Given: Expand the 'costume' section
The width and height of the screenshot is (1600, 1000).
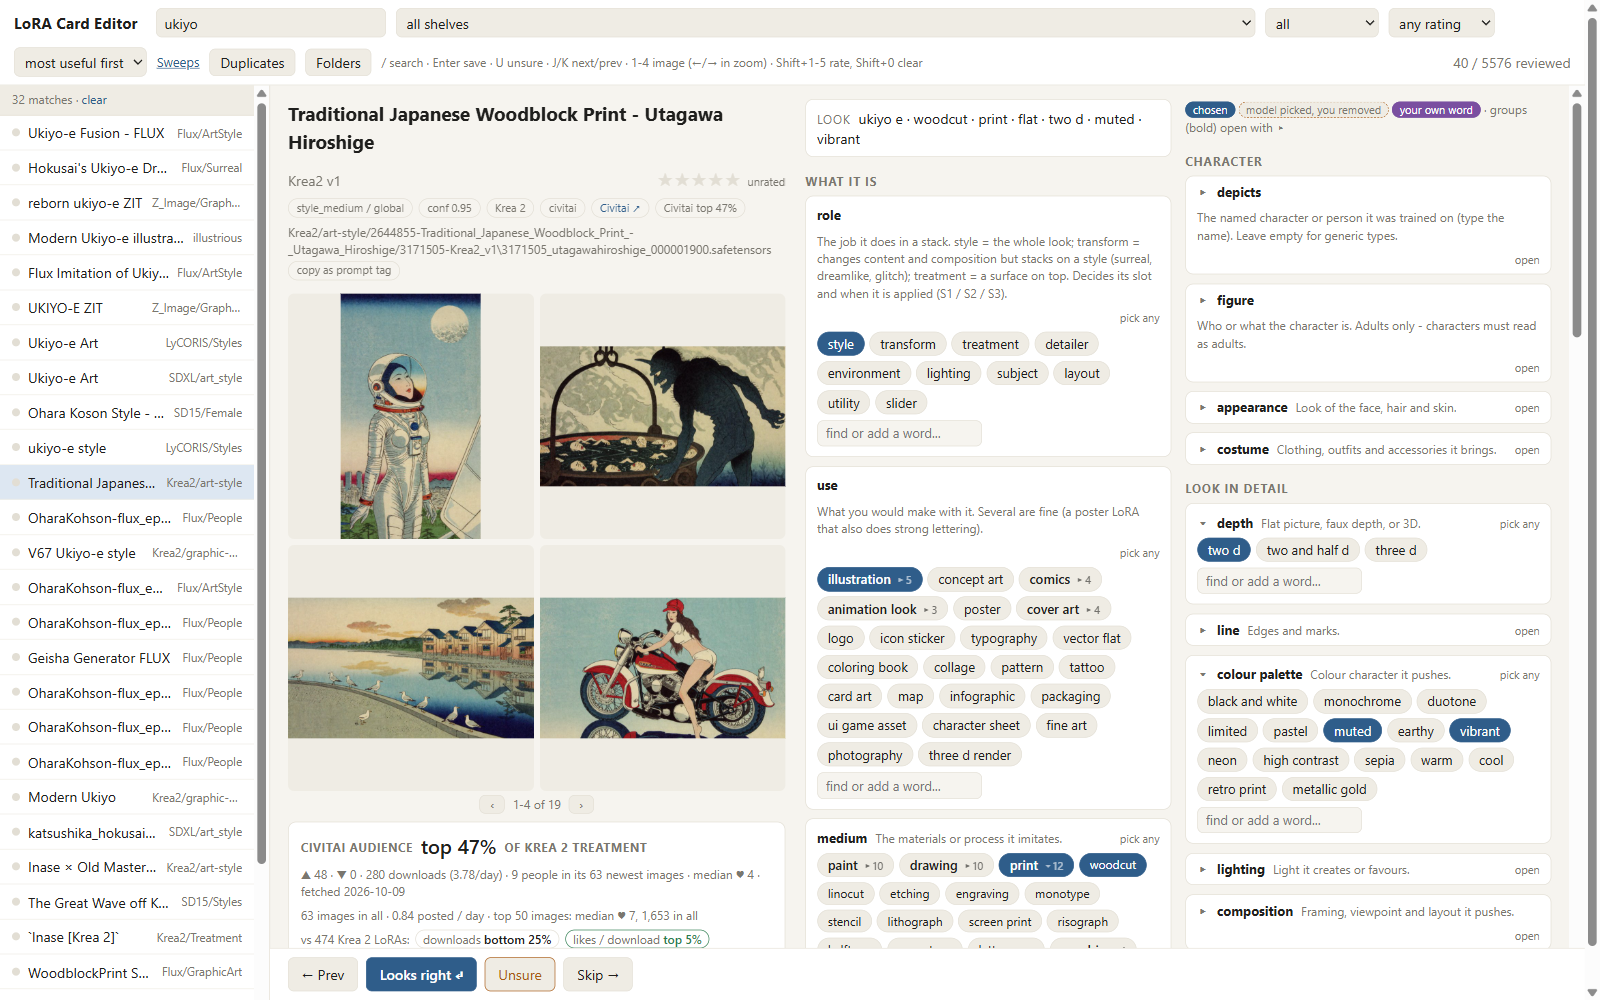Looking at the screenshot, I should click(1368, 450).
